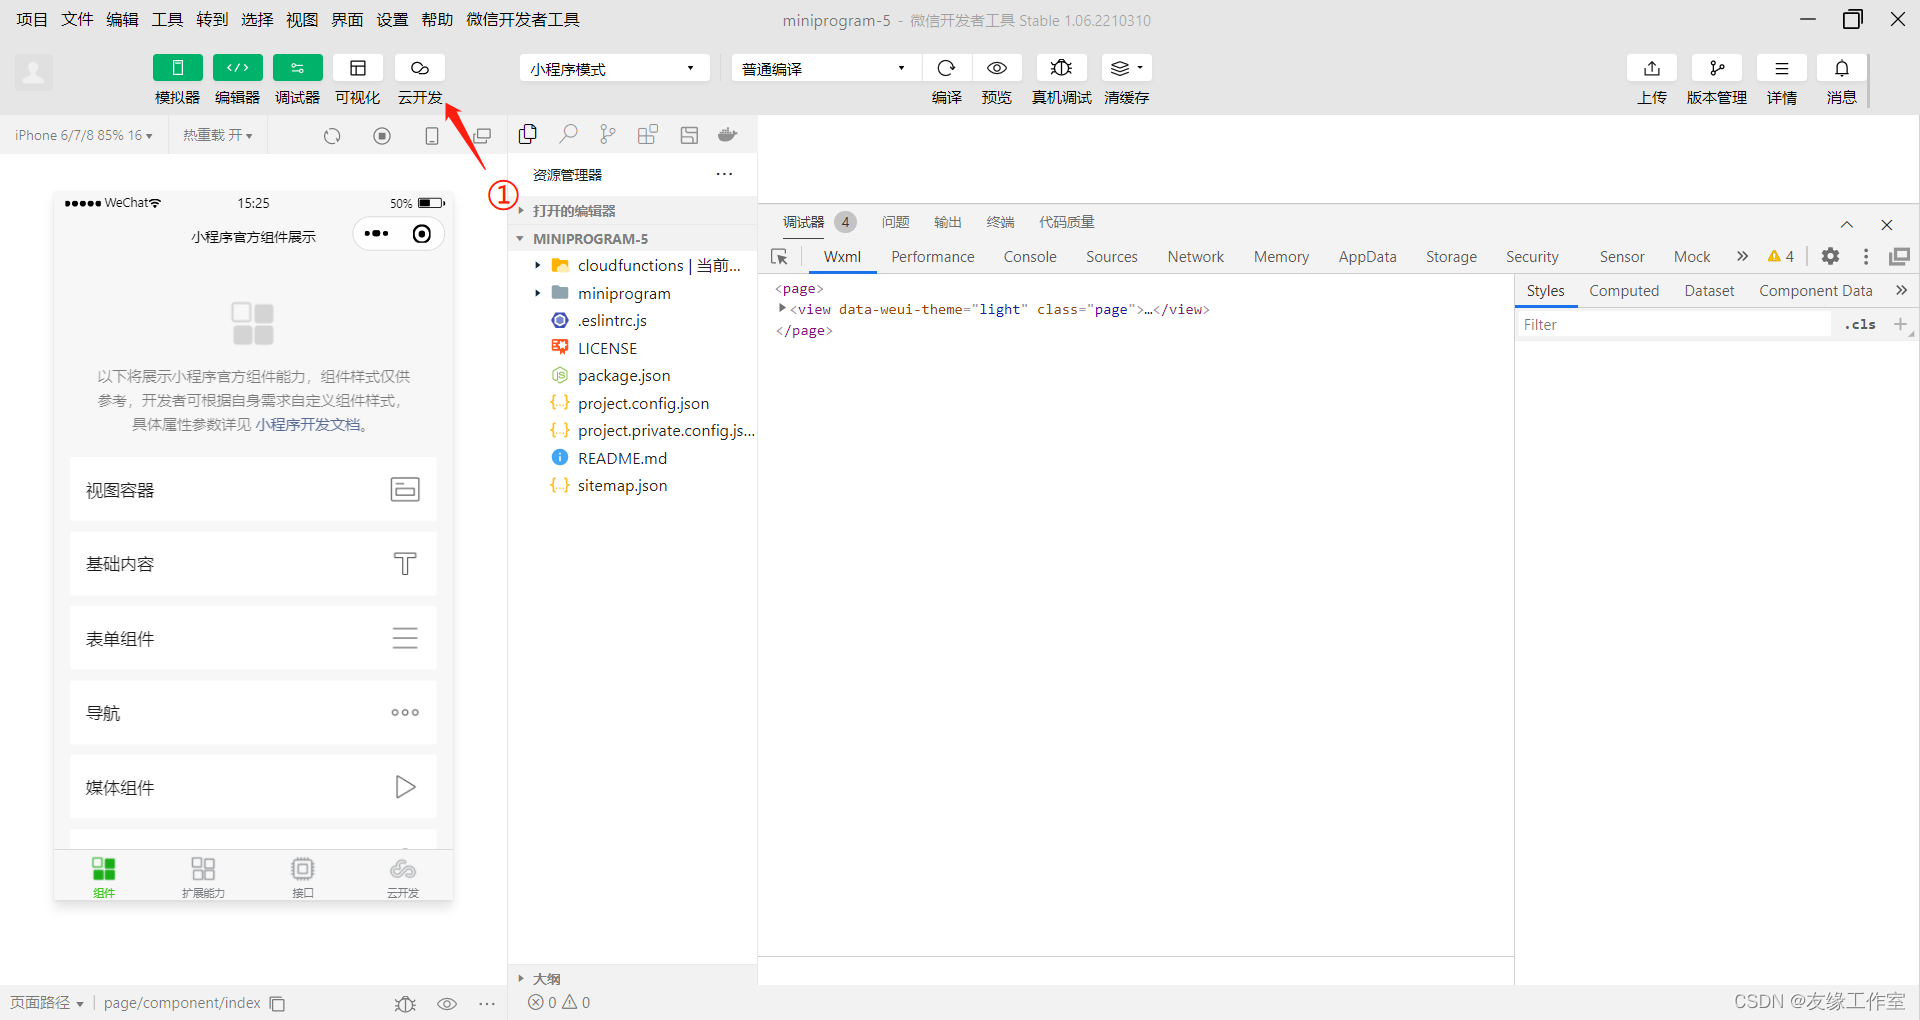Open project details (详情)
The width and height of the screenshot is (1920, 1020).
pyautogui.click(x=1782, y=68)
